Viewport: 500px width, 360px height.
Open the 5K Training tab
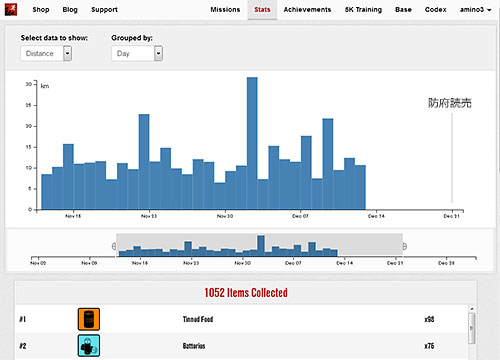(x=363, y=10)
